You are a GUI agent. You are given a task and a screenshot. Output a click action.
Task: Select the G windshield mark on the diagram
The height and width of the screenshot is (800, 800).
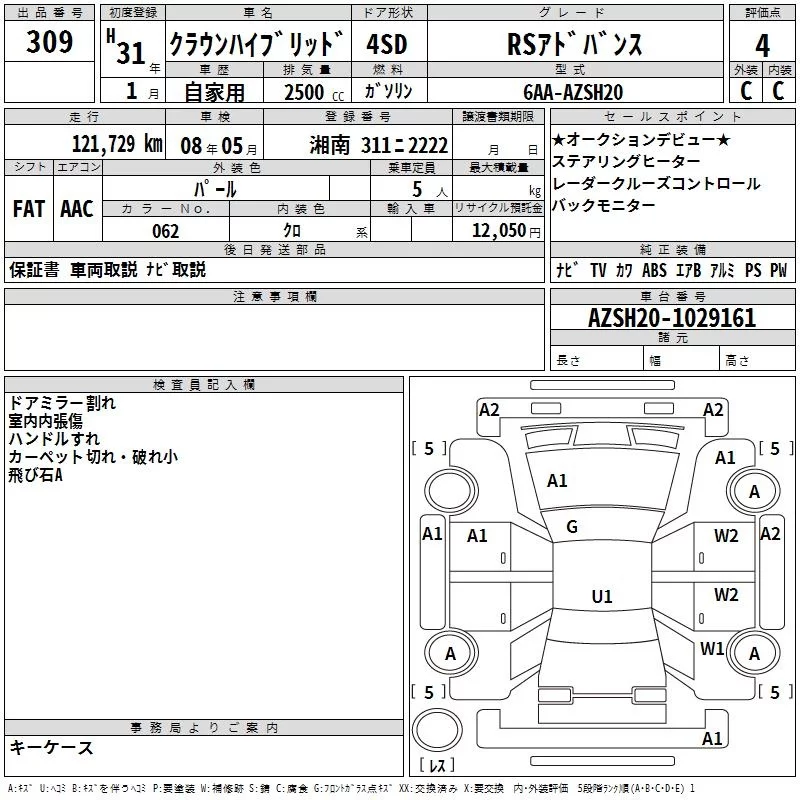pos(572,527)
